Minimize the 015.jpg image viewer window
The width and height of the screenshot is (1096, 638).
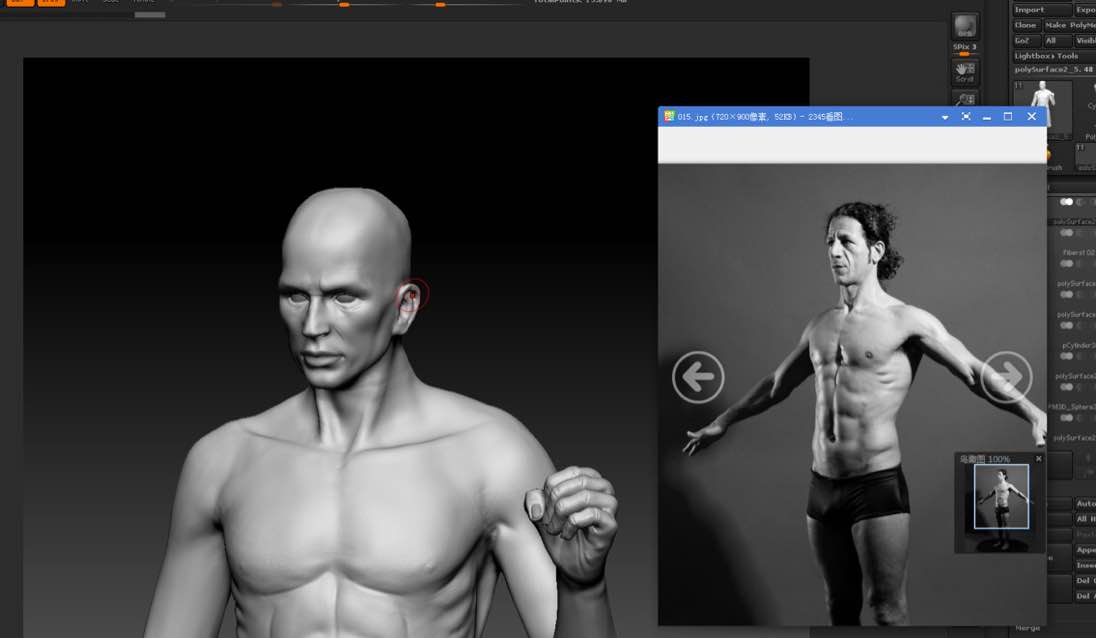point(987,117)
